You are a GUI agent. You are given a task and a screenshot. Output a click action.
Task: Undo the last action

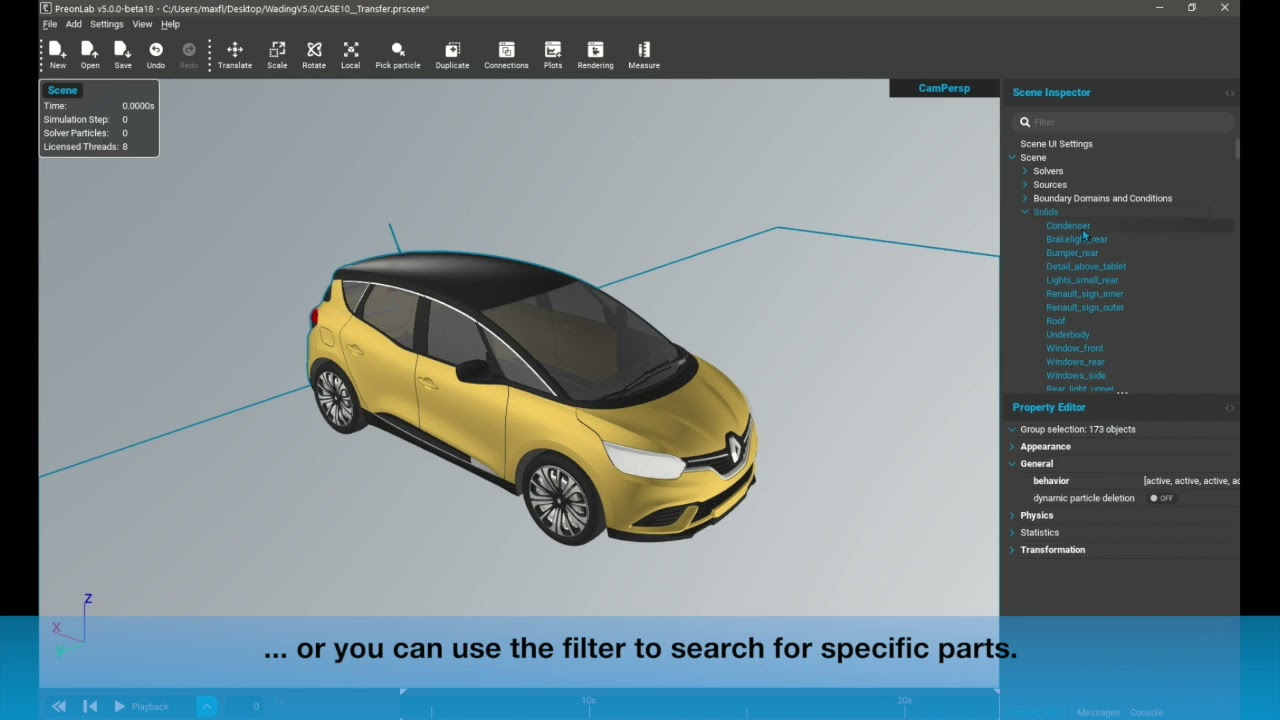(x=156, y=55)
